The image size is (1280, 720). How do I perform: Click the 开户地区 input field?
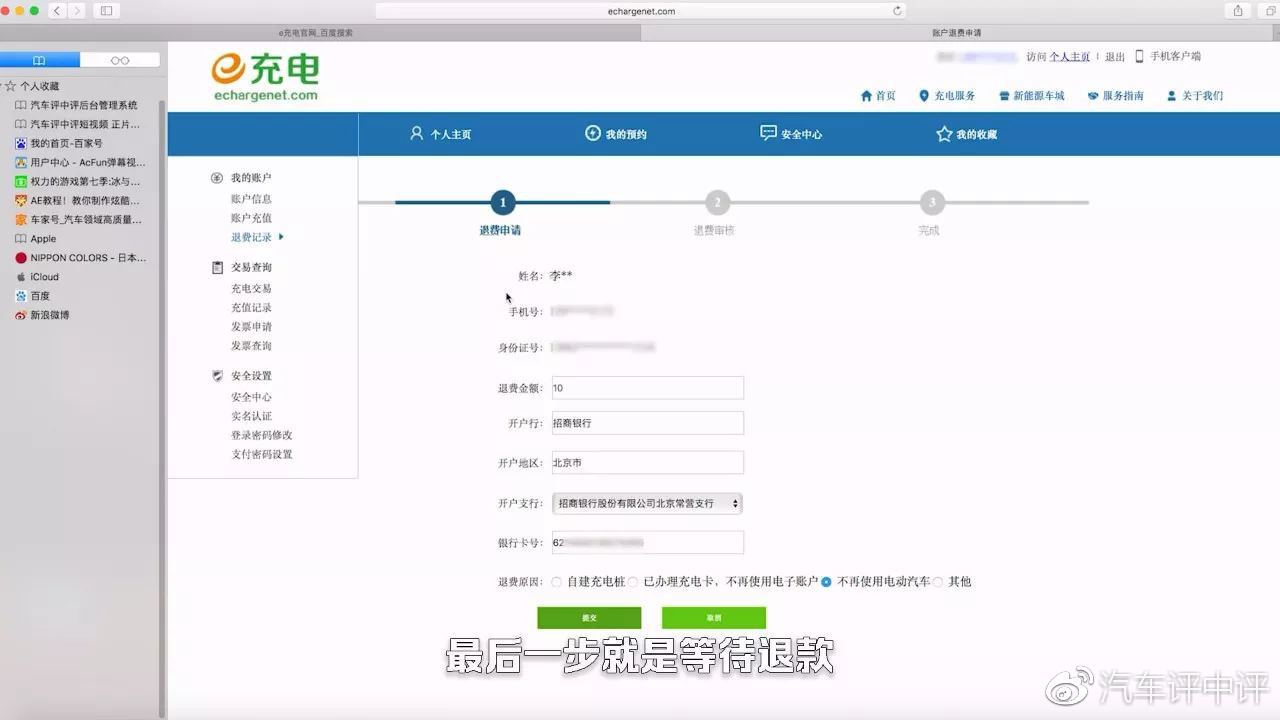pyautogui.click(x=648, y=463)
